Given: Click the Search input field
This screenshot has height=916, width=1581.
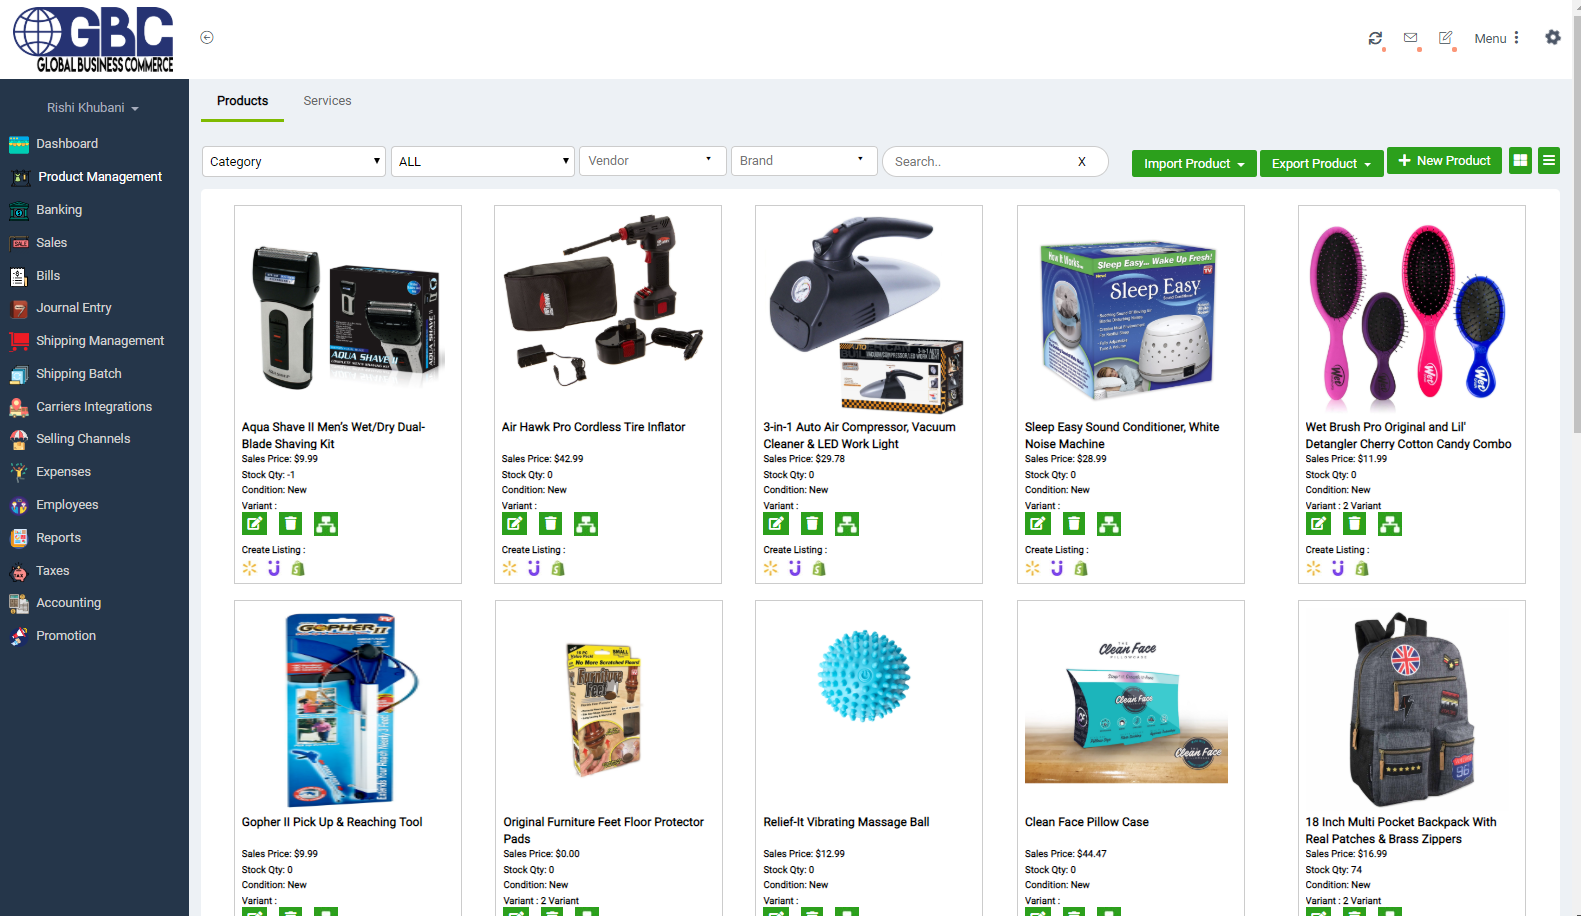Looking at the screenshot, I should [980, 161].
